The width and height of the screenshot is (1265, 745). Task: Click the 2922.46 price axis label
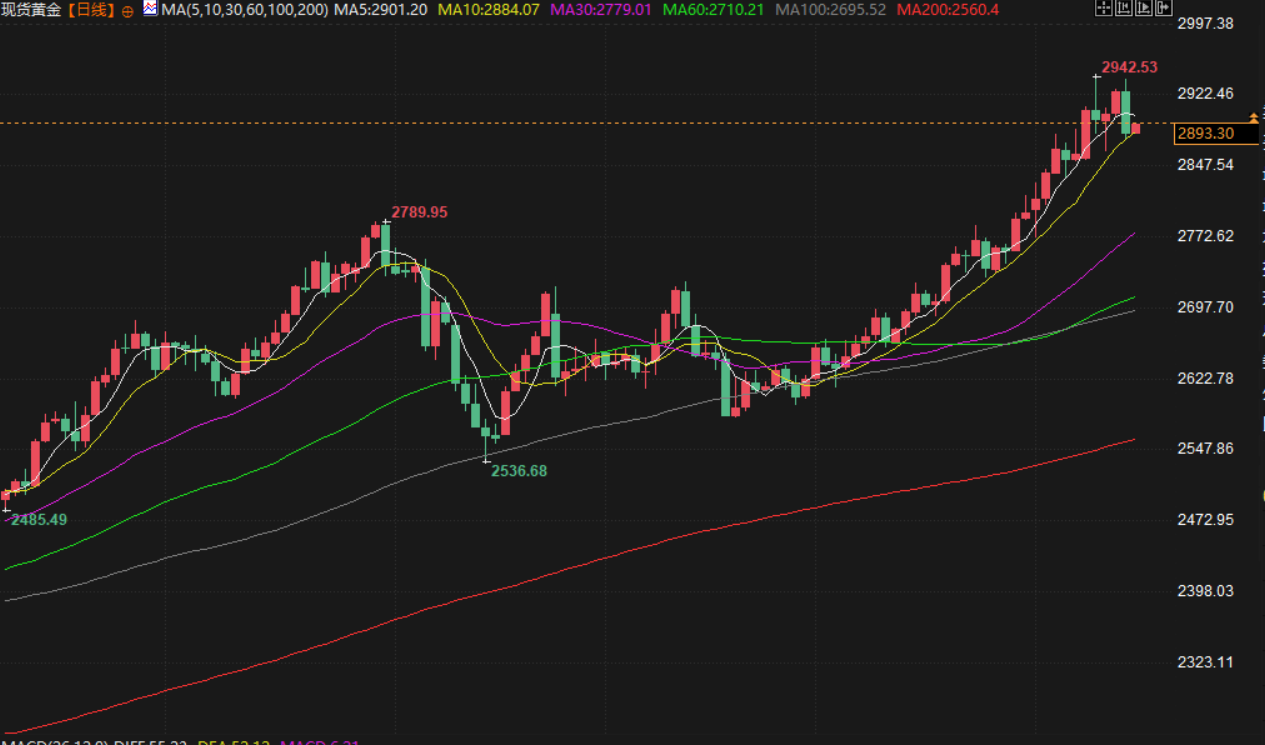(x=1205, y=93)
